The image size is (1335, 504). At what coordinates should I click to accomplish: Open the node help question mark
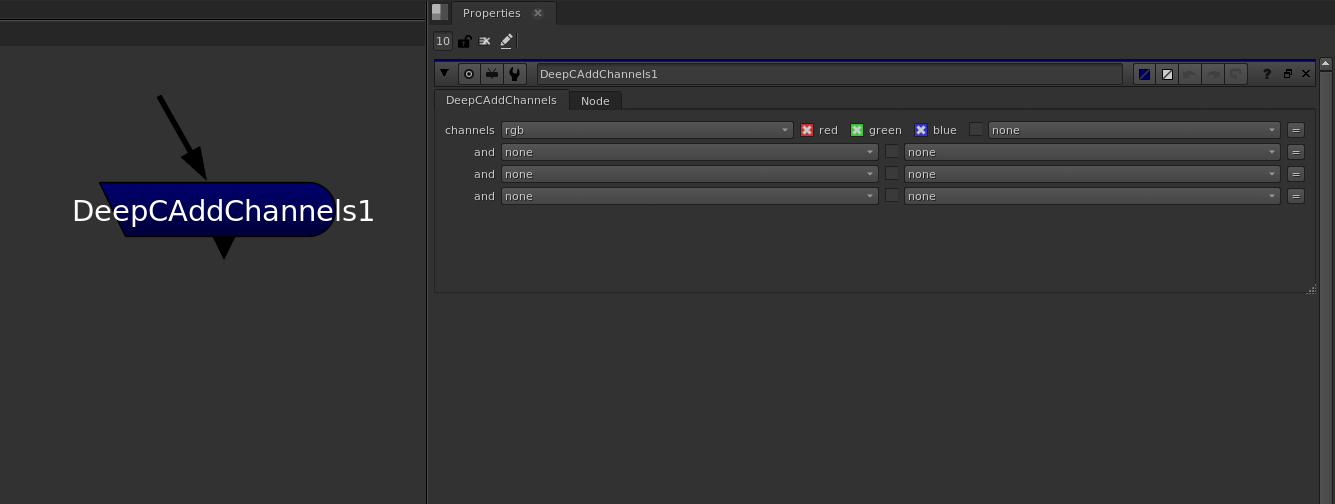pos(1267,74)
